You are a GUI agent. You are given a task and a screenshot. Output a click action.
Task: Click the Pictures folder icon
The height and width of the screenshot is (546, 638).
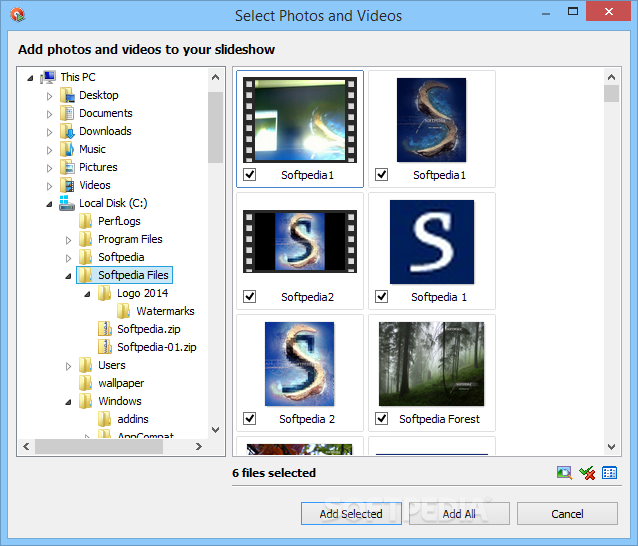tap(68, 167)
